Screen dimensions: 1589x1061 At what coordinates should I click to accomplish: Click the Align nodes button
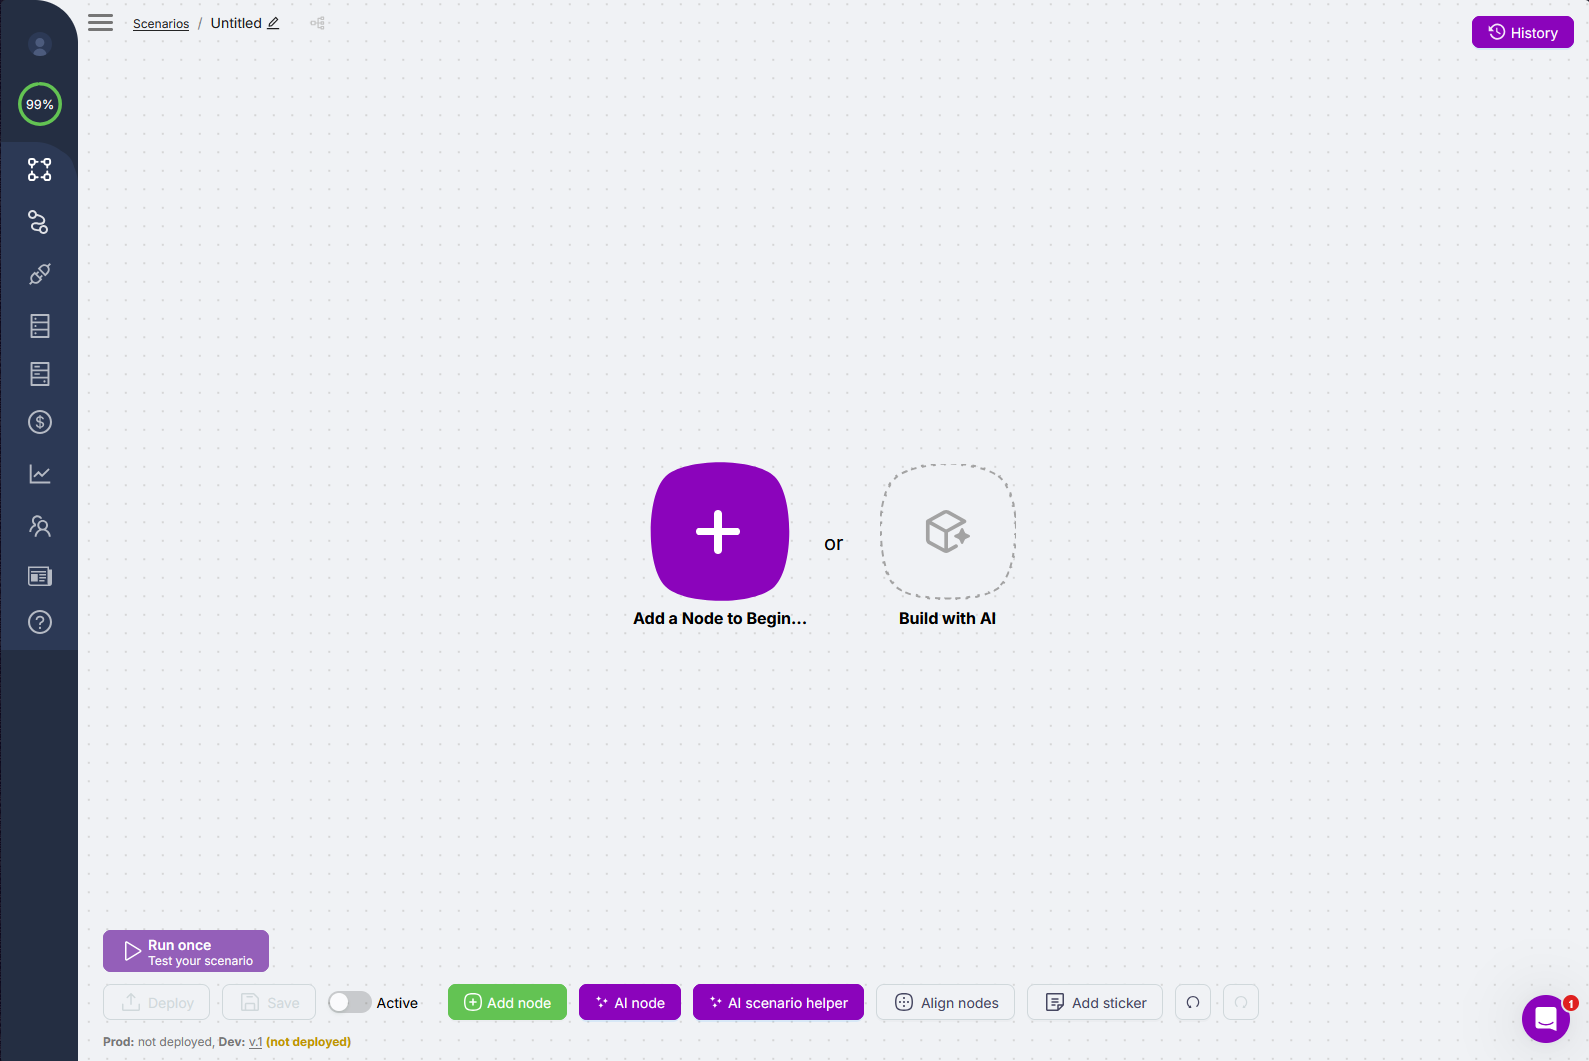pyautogui.click(x=945, y=1002)
